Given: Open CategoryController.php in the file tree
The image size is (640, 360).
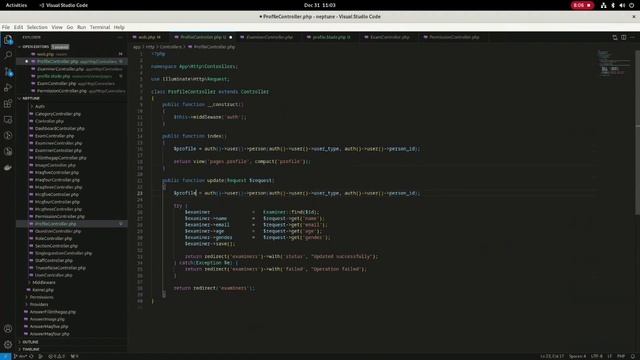Looking at the screenshot, I should (x=58, y=114).
